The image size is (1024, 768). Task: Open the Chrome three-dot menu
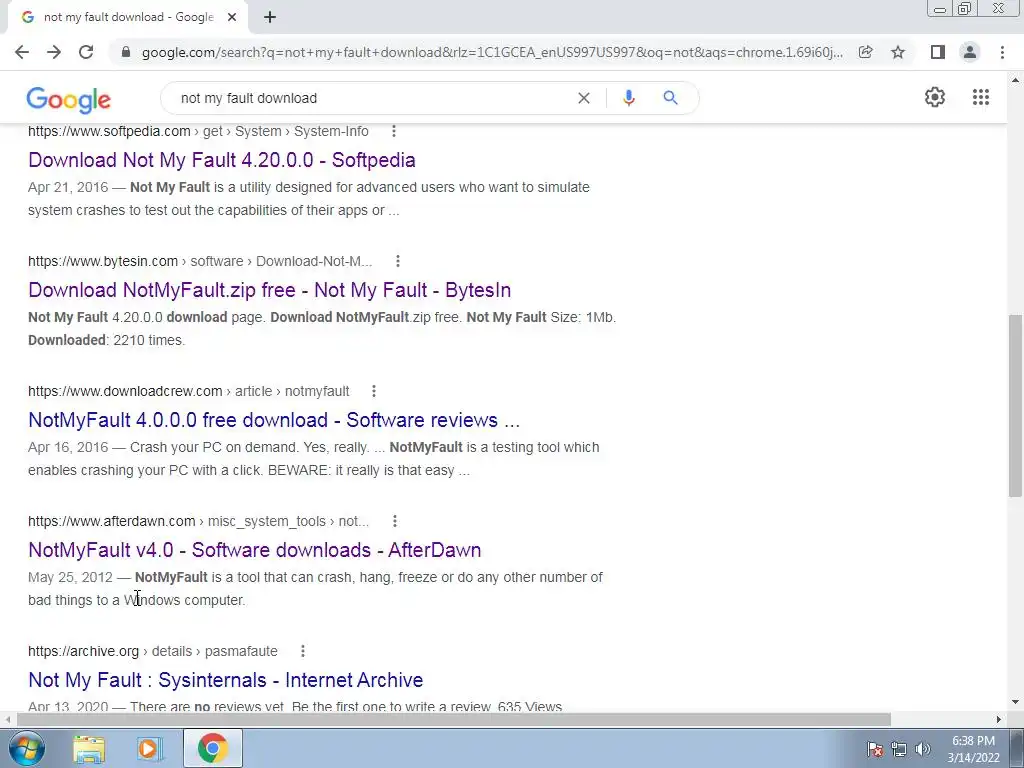[x=1002, y=52]
